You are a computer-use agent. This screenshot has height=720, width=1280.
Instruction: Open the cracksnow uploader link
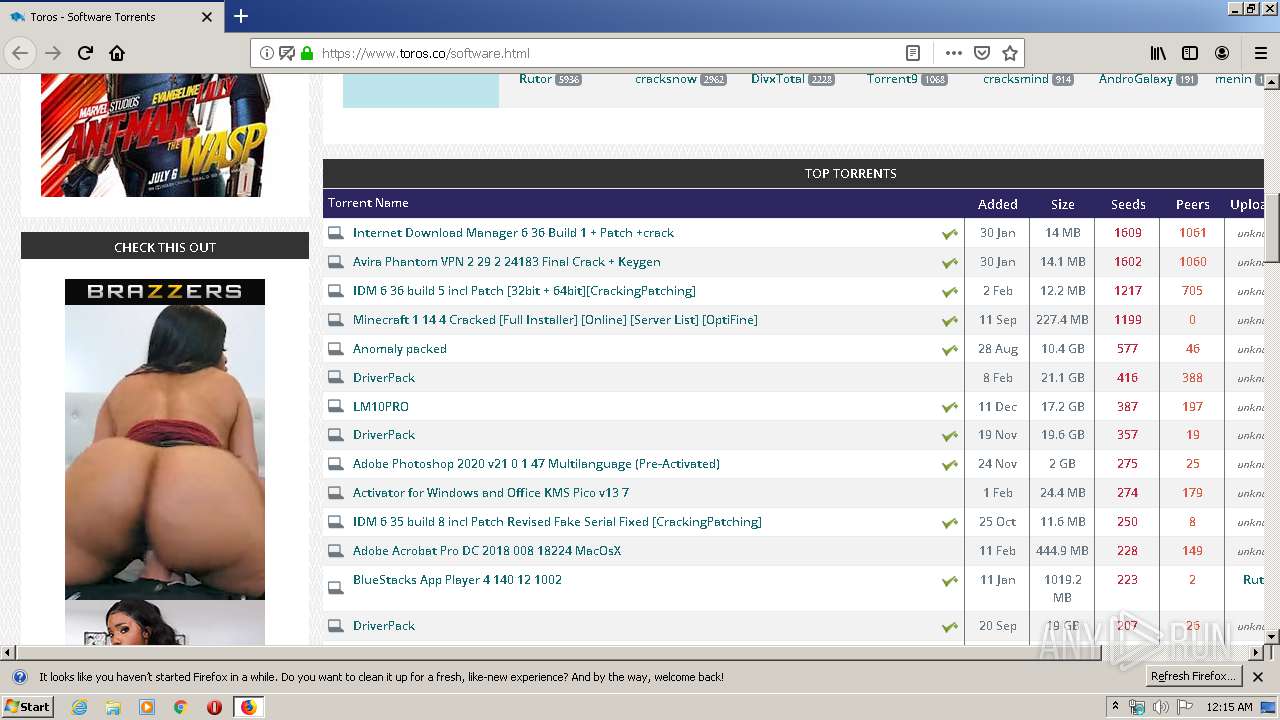[x=665, y=79]
